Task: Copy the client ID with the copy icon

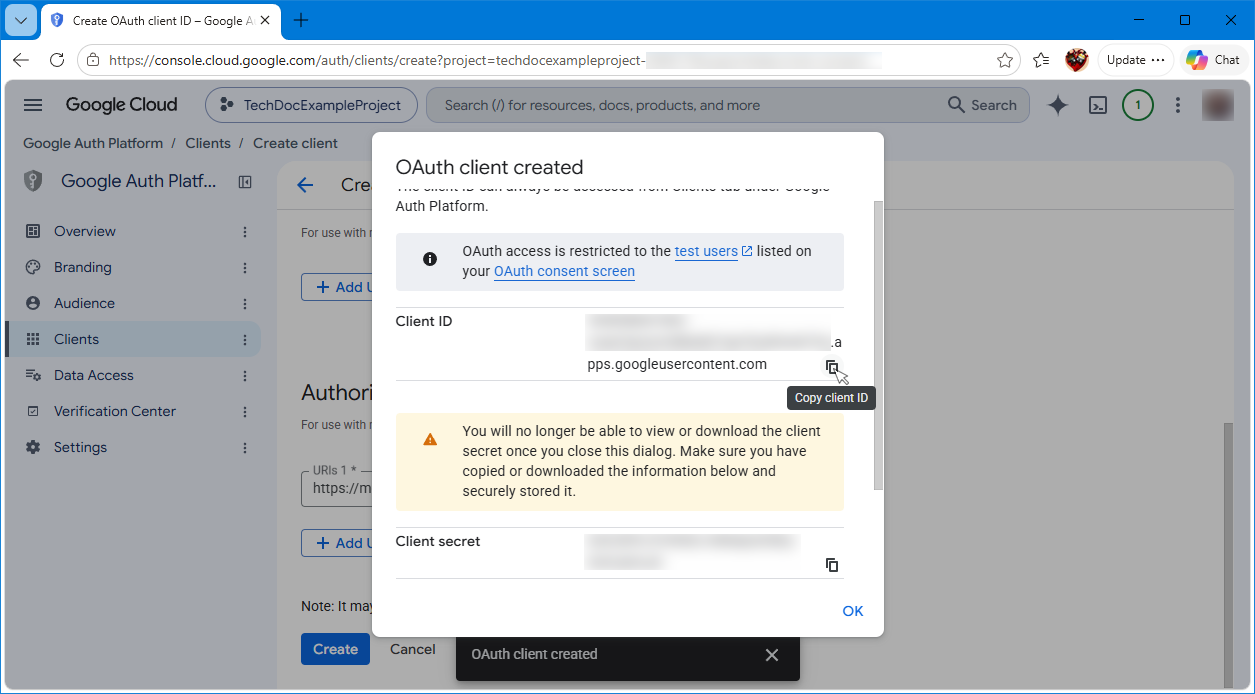Action: coord(832,366)
